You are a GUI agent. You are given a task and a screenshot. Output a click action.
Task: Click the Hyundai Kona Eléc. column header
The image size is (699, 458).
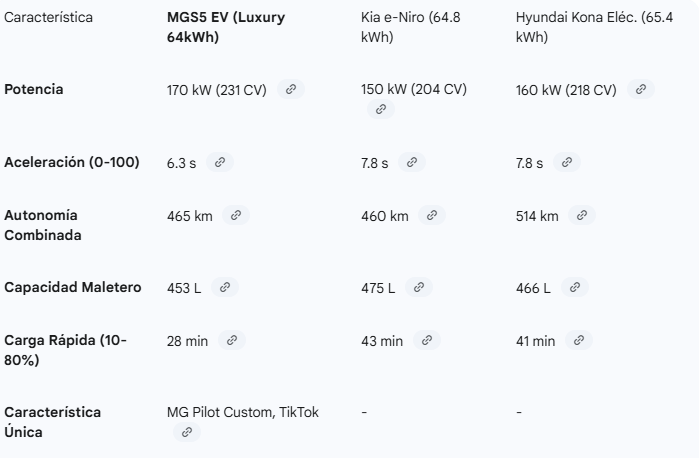pos(594,27)
